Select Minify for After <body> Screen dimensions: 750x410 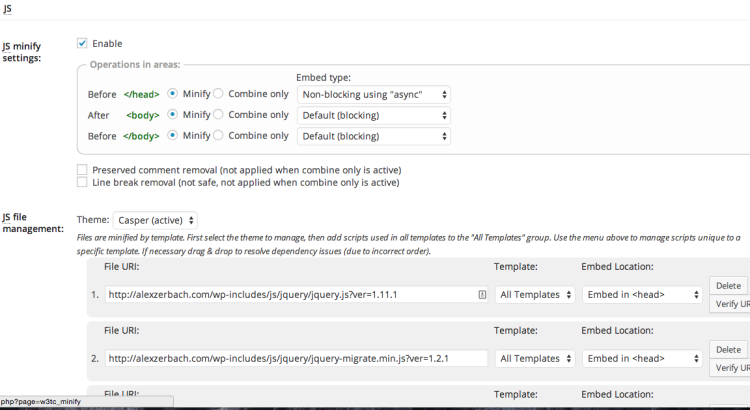pyautogui.click(x=172, y=114)
